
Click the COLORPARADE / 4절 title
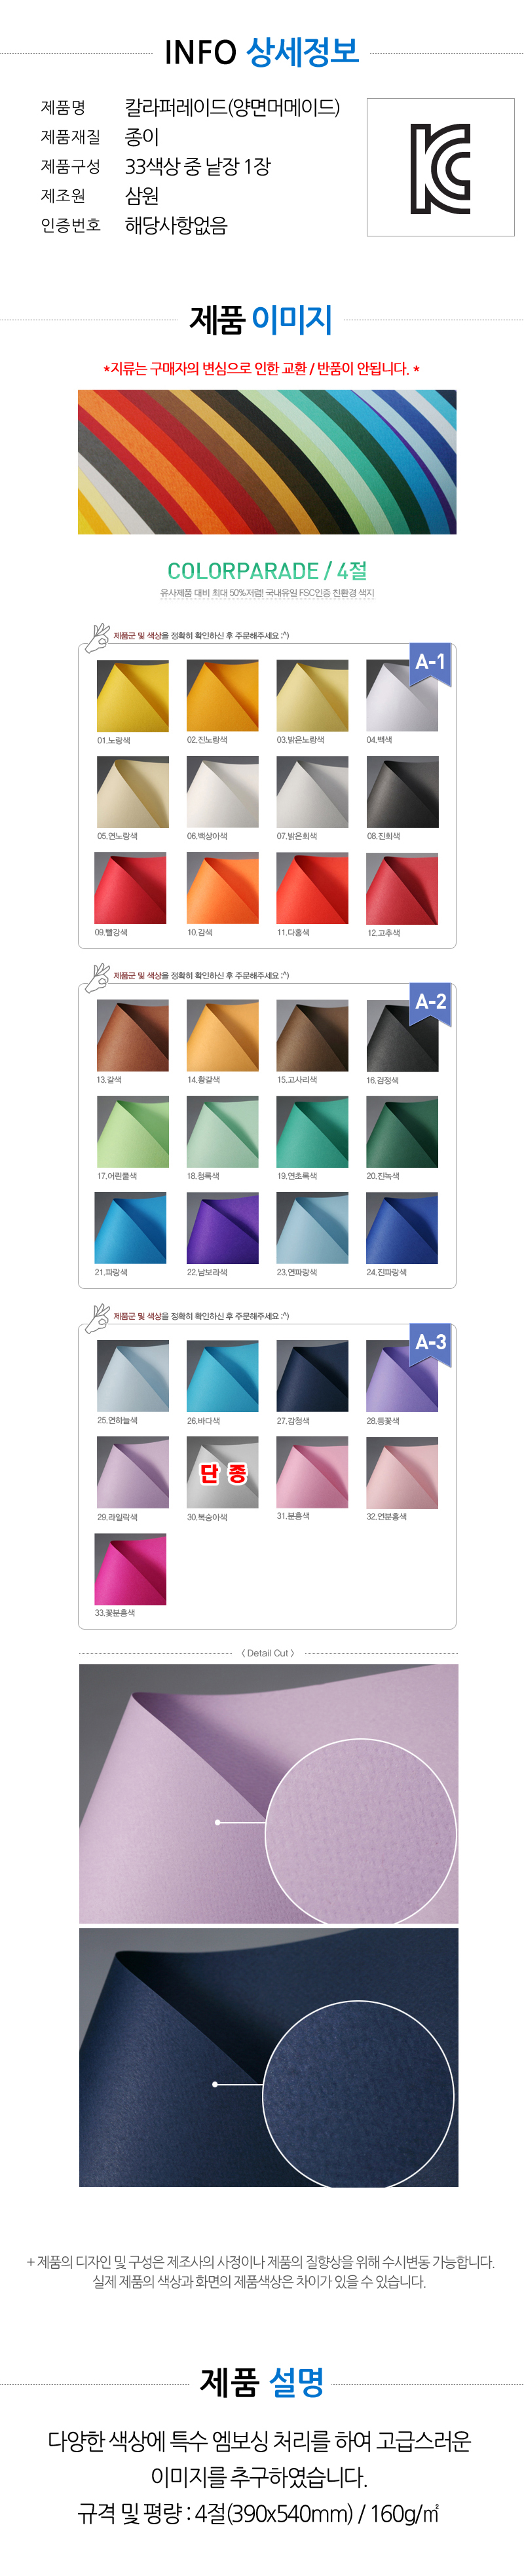[x=267, y=570]
